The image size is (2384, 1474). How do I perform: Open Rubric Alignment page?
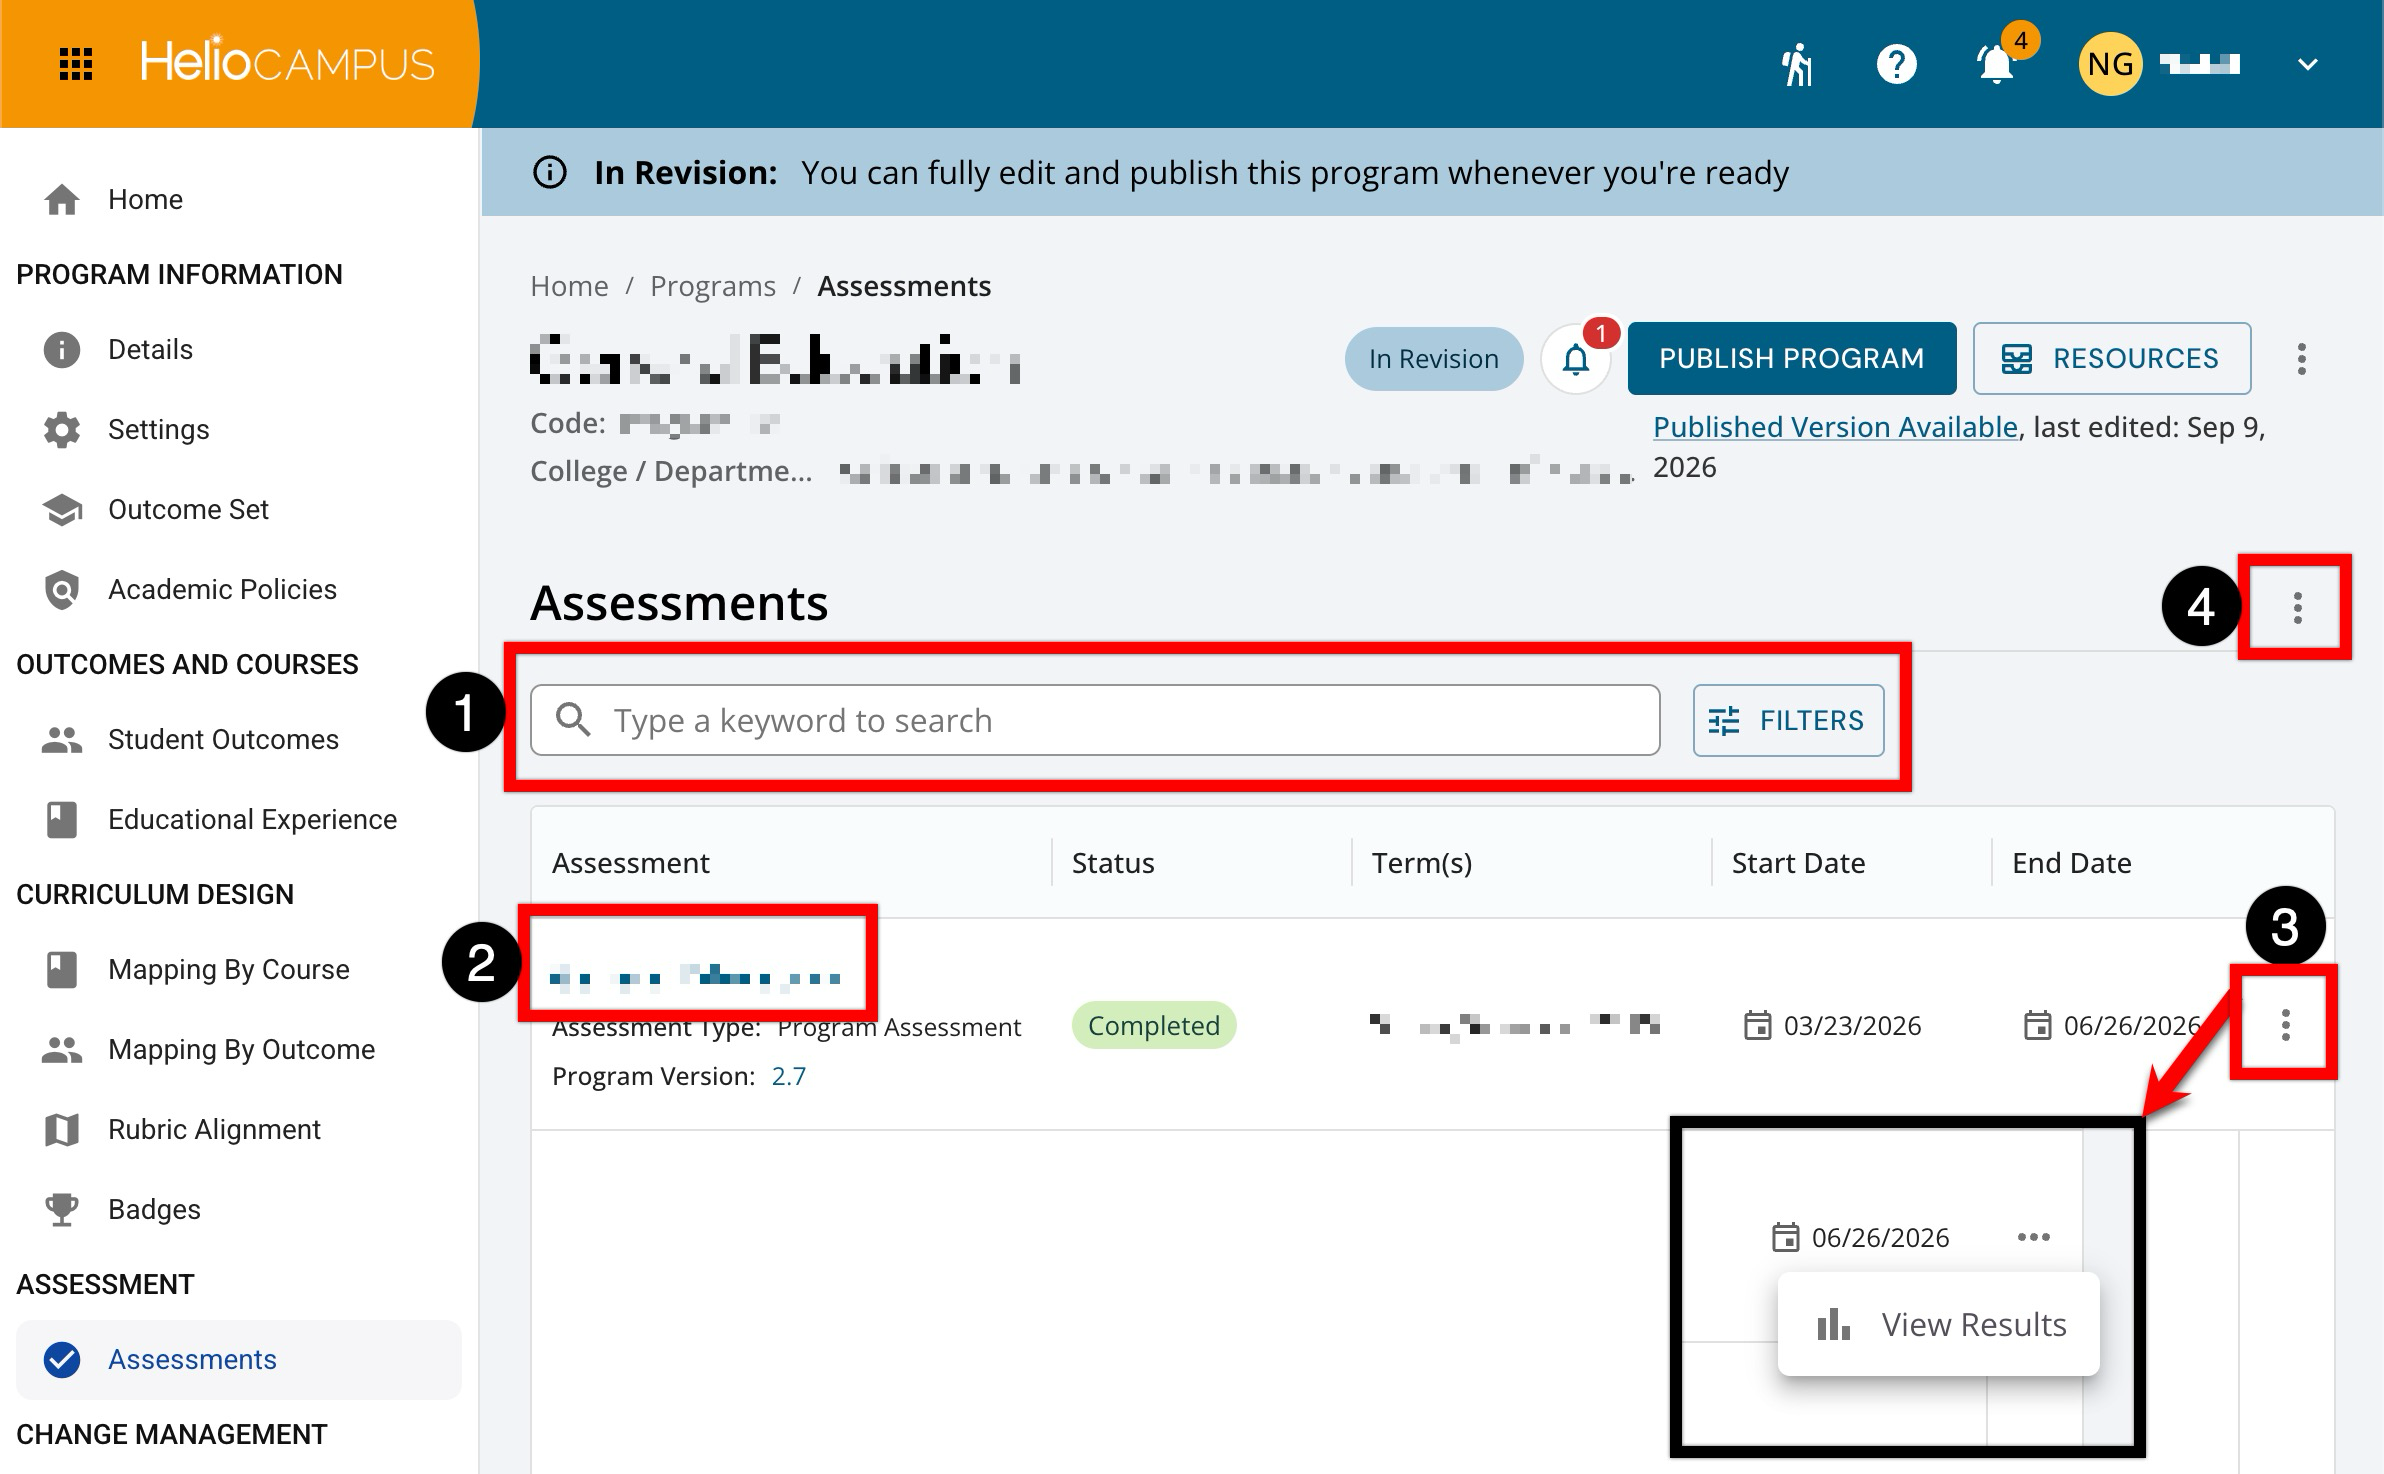[214, 1129]
